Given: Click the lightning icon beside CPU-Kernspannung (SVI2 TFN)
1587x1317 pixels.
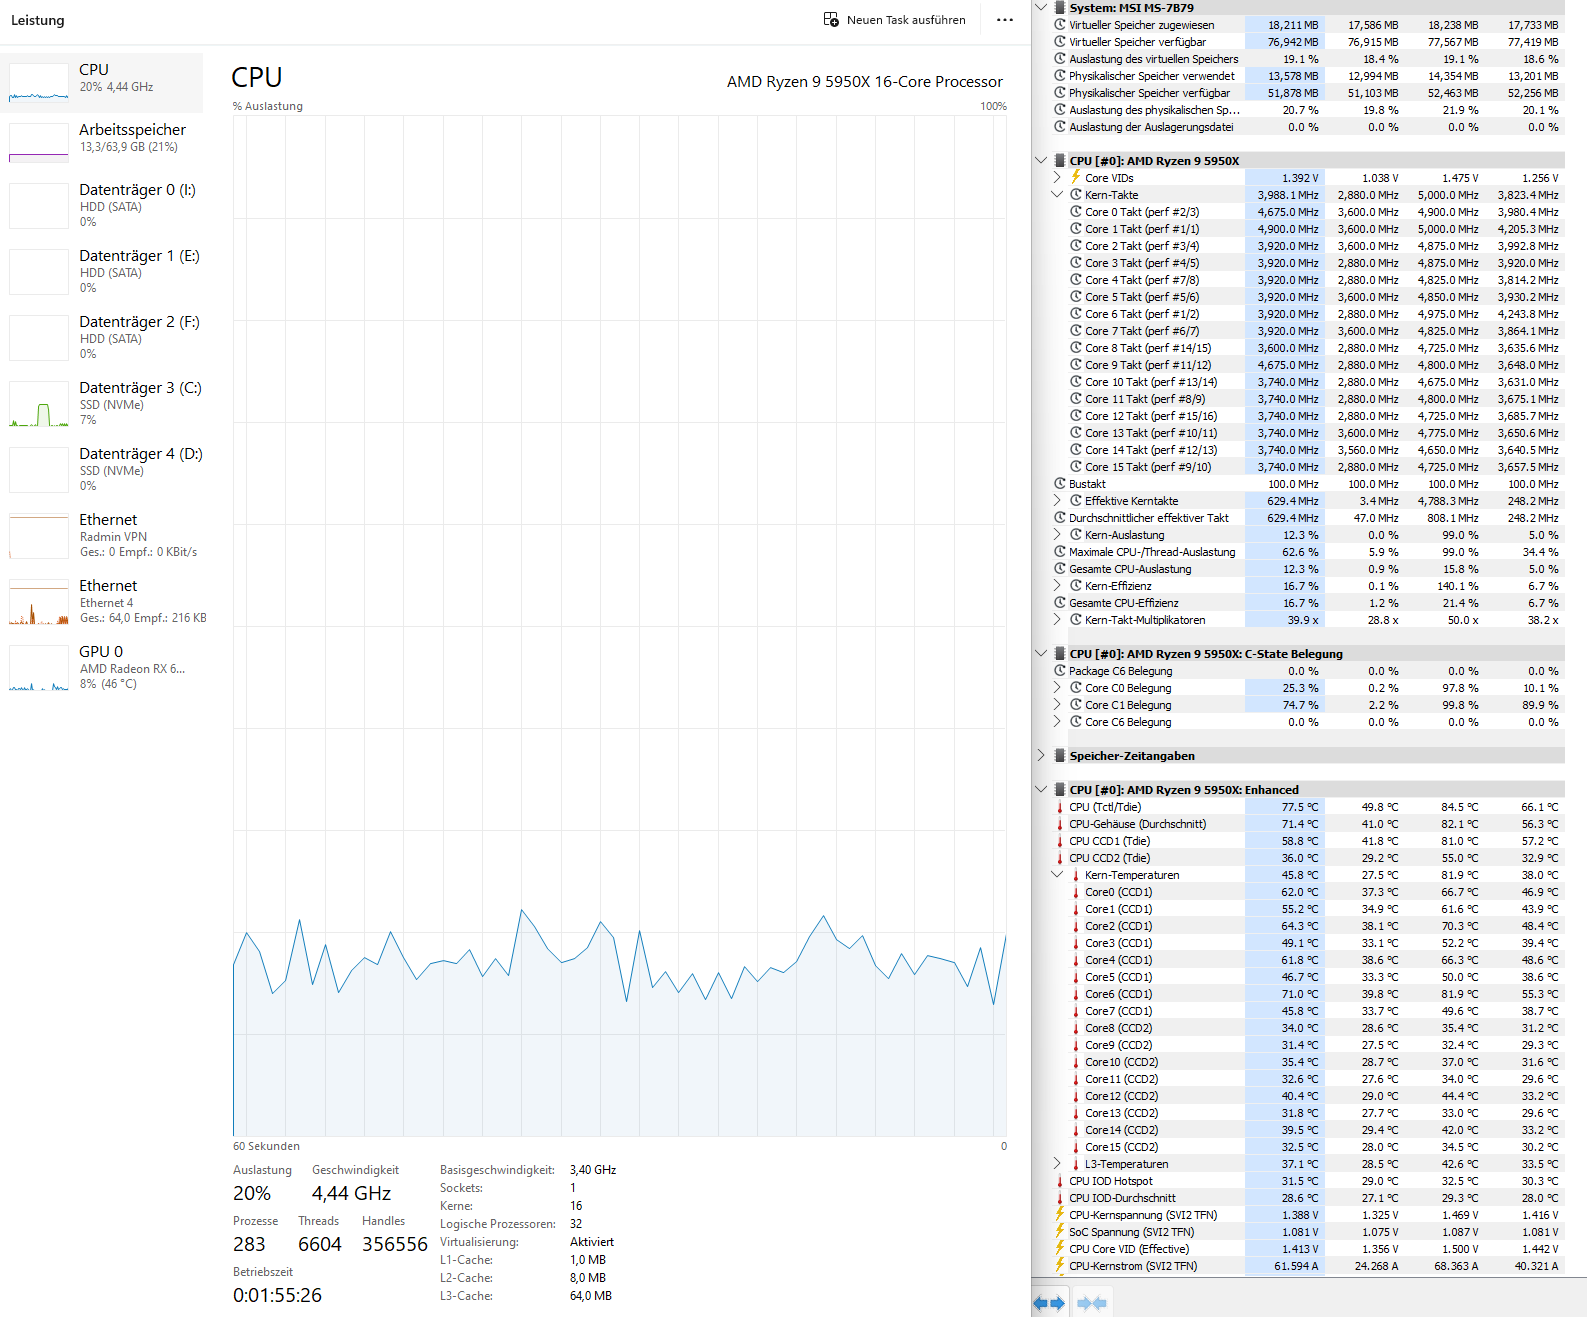Looking at the screenshot, I should [x=1060, y=1215].
